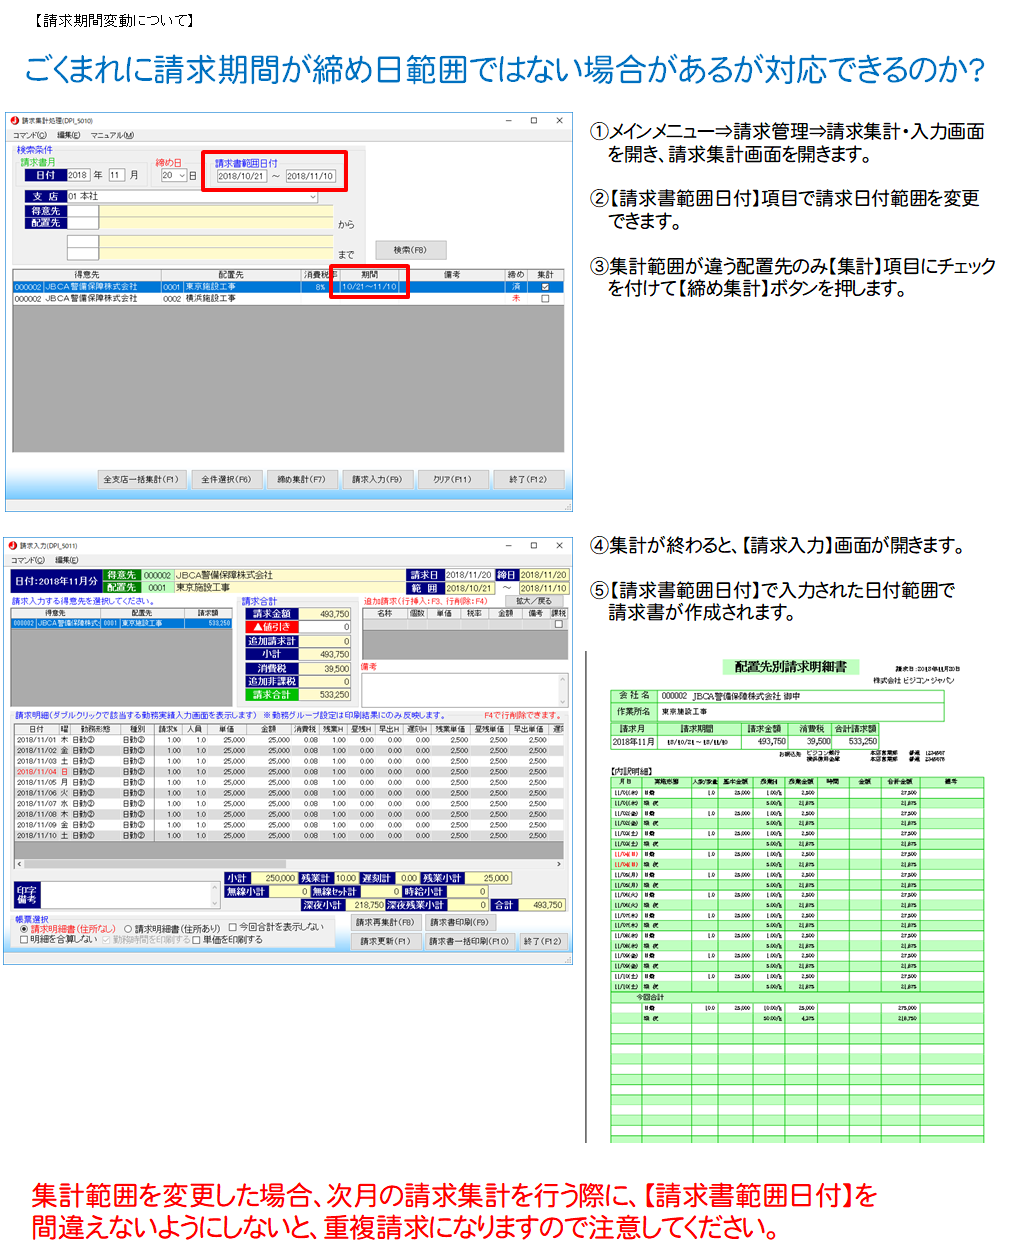Enable 今回合計を表示しない checkbox
Viewport: 1010px width, 1248px height.
(233, 927)
